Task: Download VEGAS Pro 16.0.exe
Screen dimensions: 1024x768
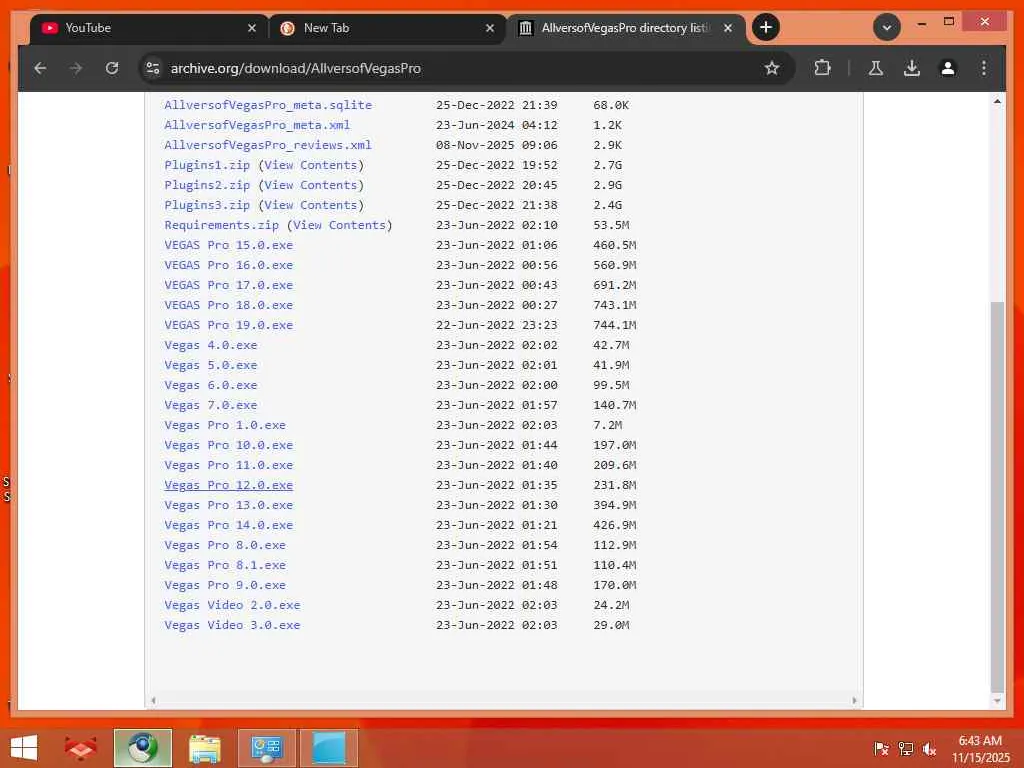Action: coord(229,265)
